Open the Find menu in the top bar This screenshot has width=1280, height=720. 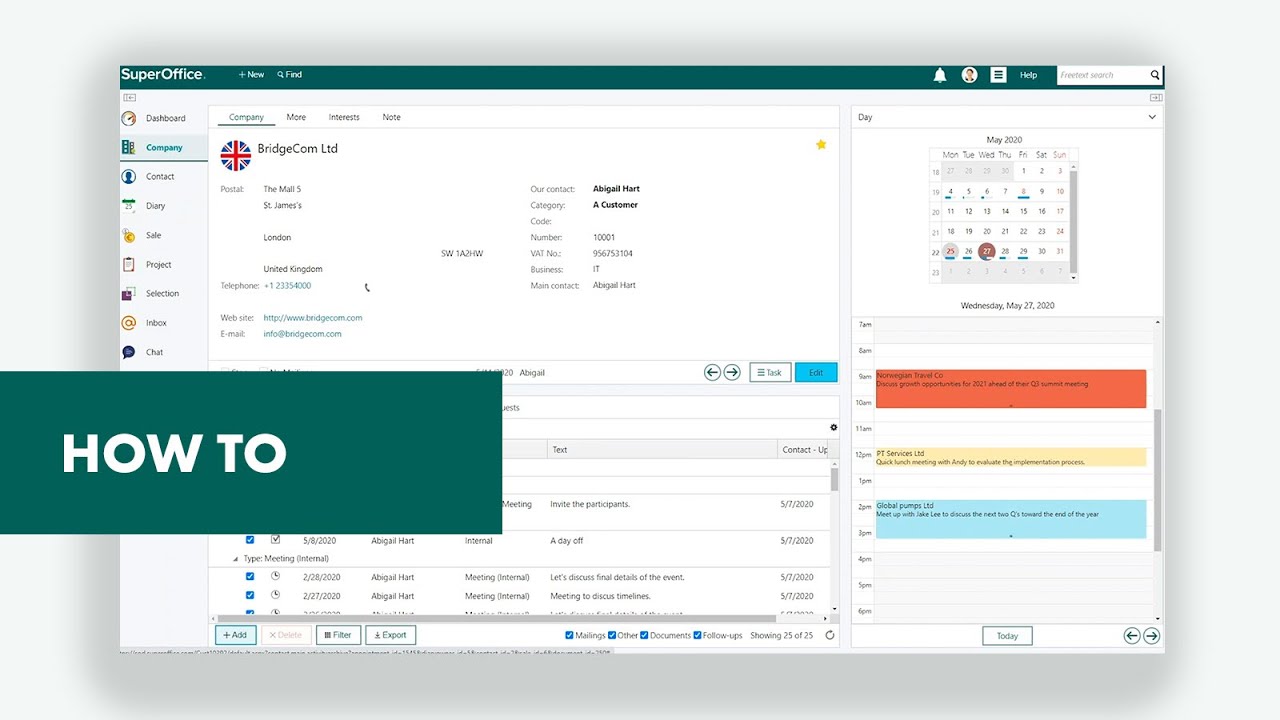[290, 75]
